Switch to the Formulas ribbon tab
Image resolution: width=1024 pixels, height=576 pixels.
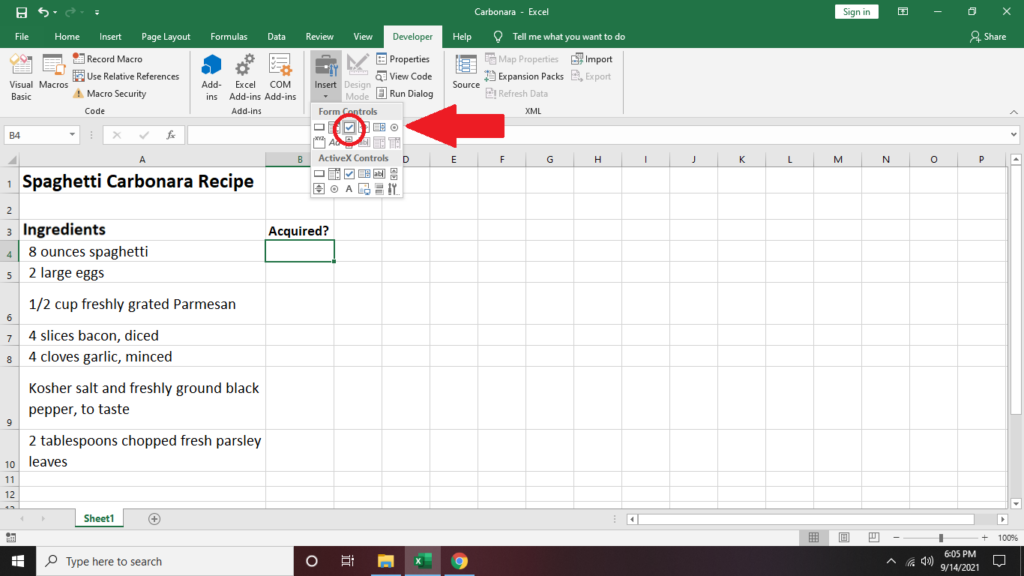pos(228,37)
